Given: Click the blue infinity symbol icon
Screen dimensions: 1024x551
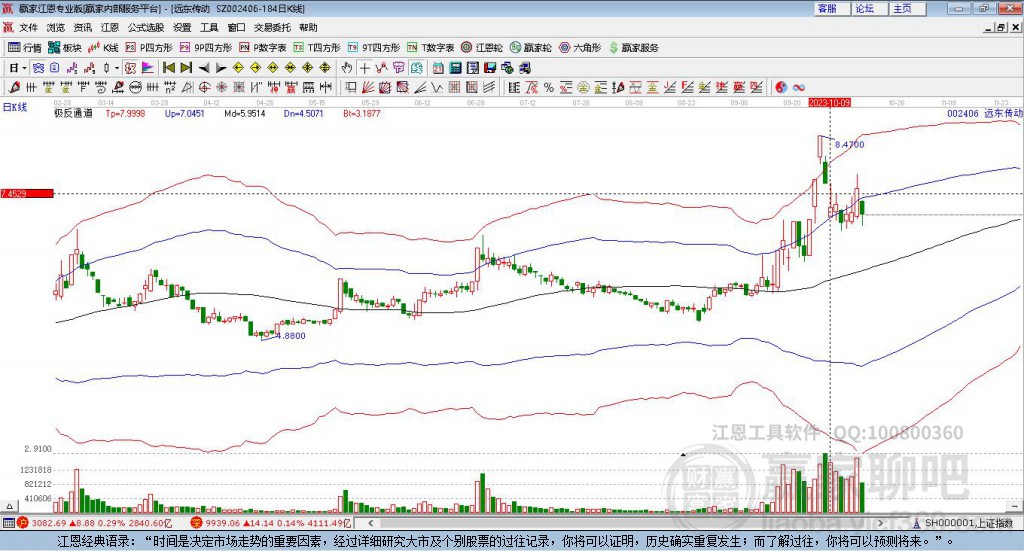Looking at the screenshot, I should click(799, 87).
